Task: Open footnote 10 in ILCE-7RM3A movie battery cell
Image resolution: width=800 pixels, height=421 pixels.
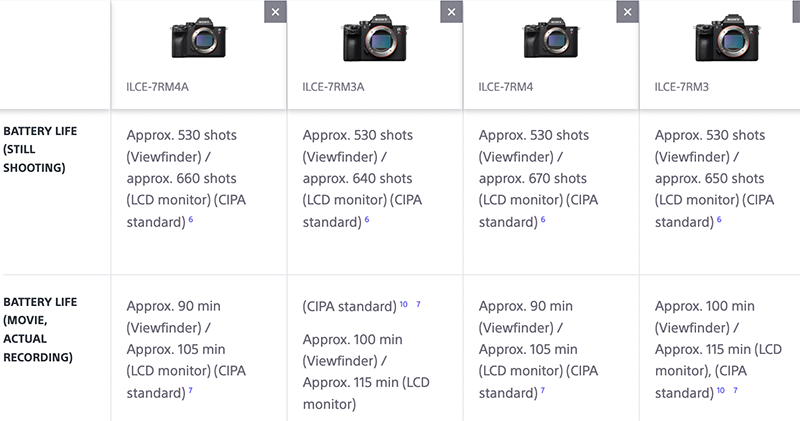Action: click(x=404, y=304)
